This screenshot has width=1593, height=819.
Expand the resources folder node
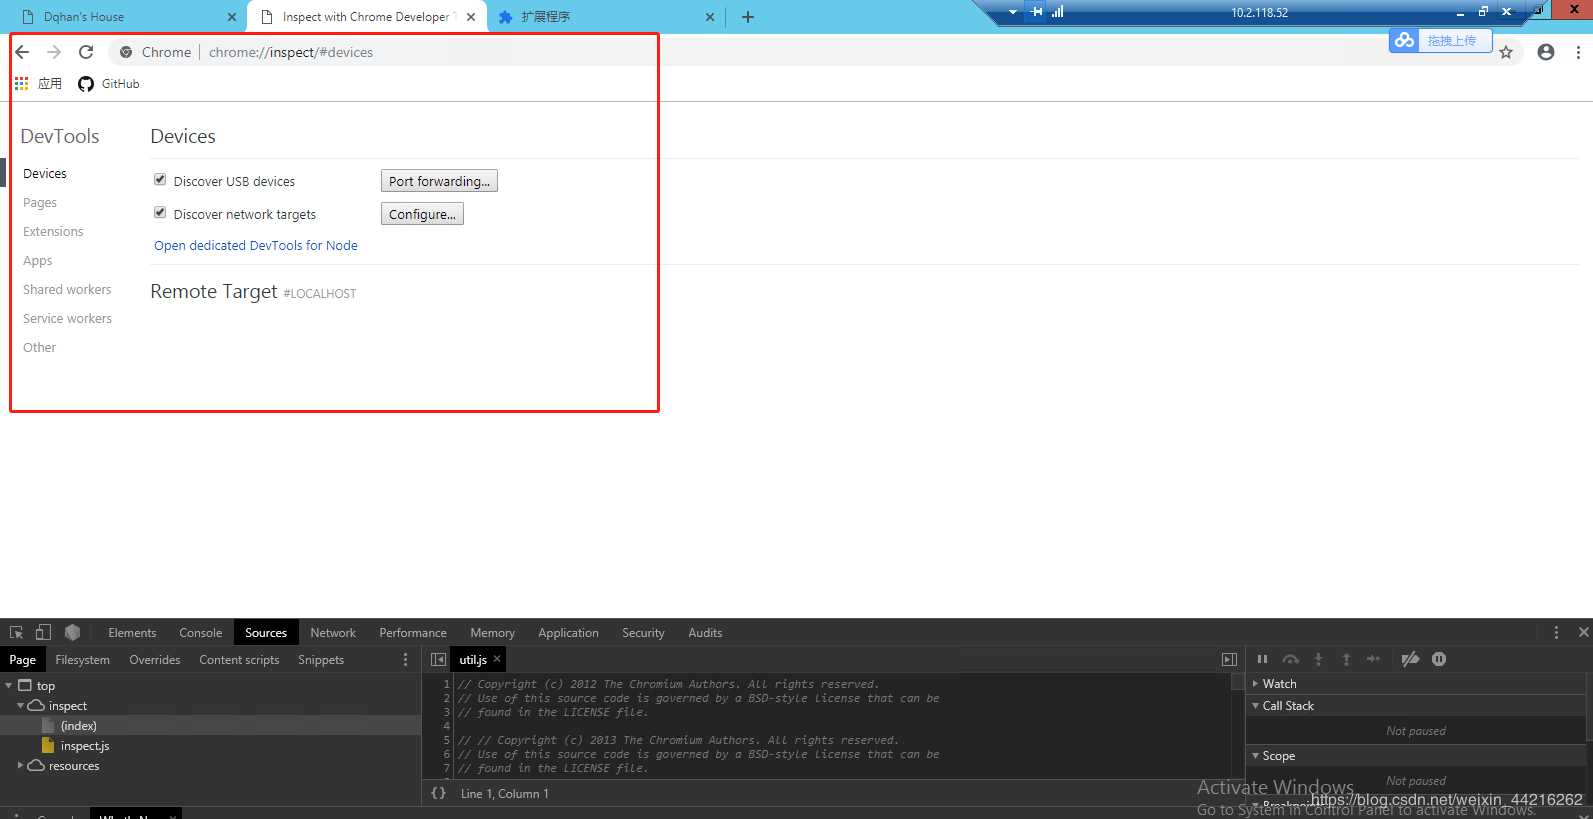[x=20, y=766]
